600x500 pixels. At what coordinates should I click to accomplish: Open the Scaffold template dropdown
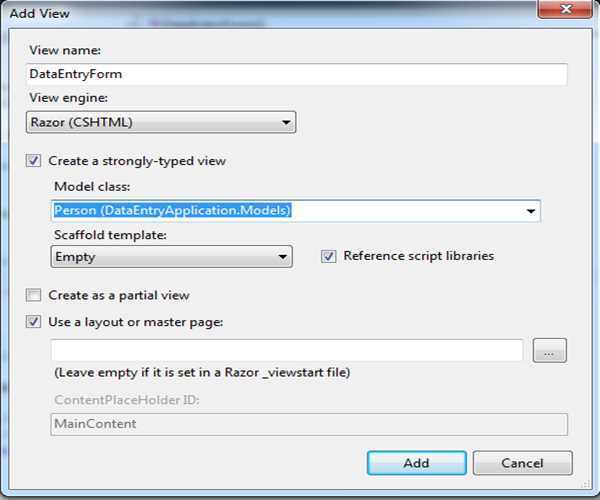[x=172, y=257]
